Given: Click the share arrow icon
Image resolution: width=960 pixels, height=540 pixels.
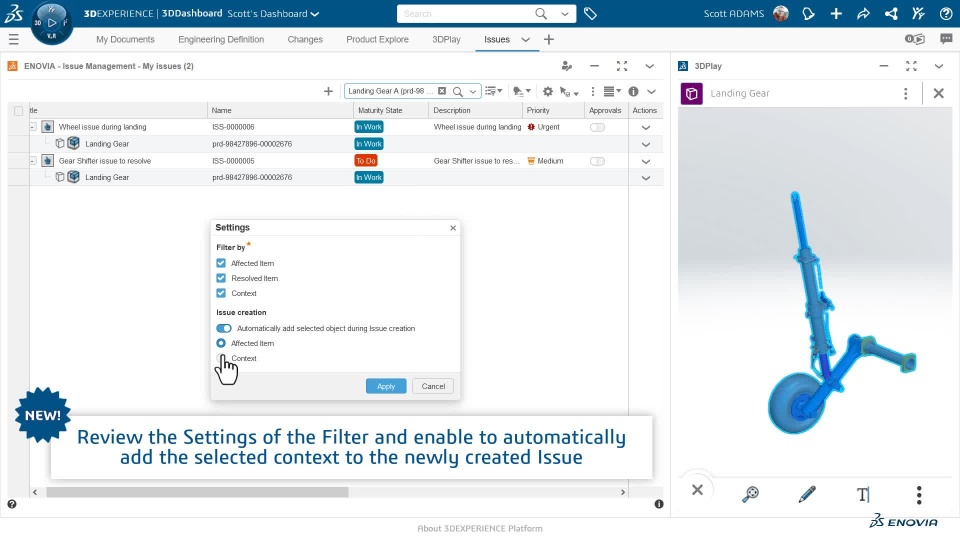Looking at the screenshot, I should pyautogui.click(x=863, y=13).
